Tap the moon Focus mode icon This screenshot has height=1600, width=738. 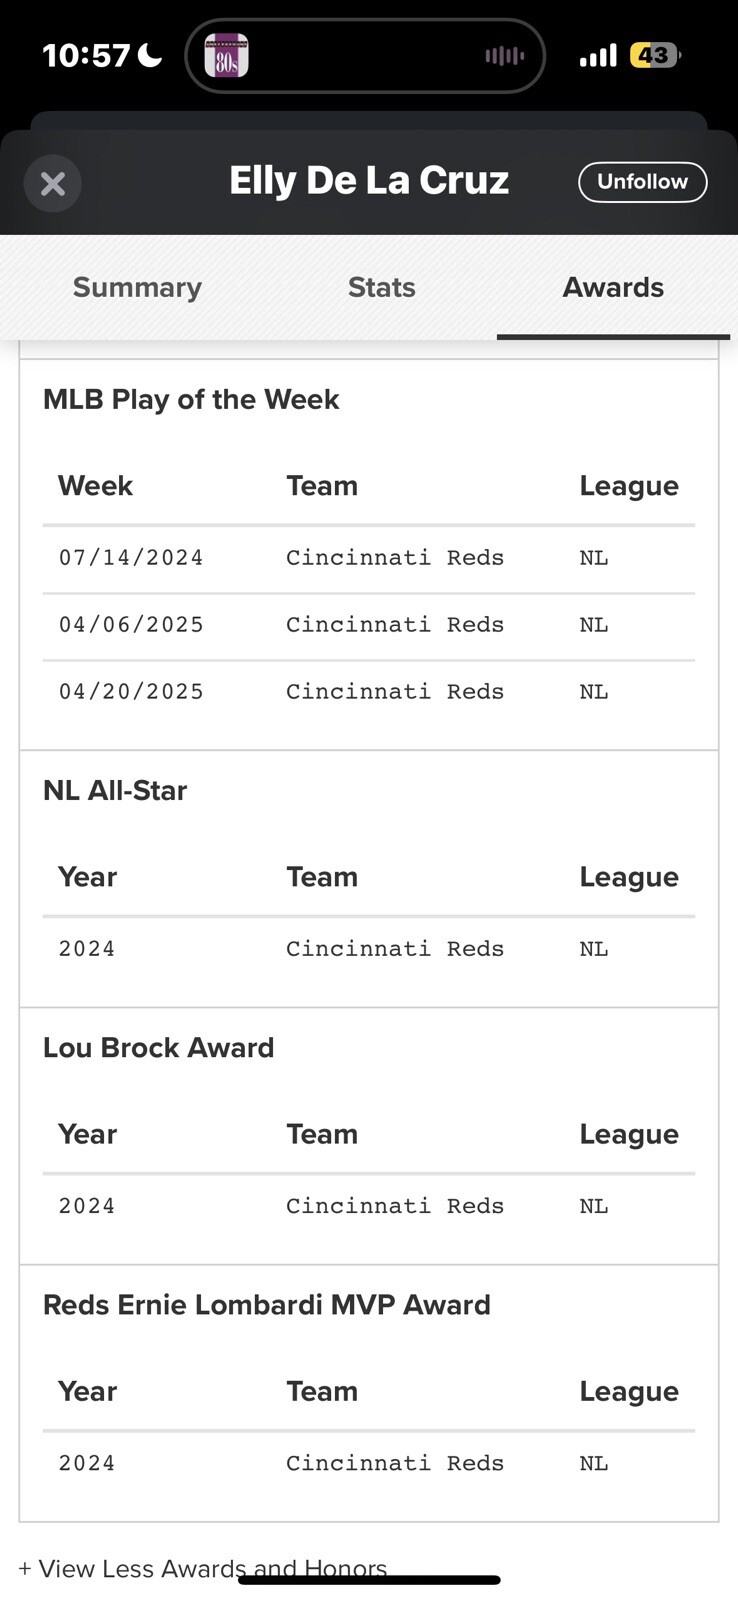point(150,55)
